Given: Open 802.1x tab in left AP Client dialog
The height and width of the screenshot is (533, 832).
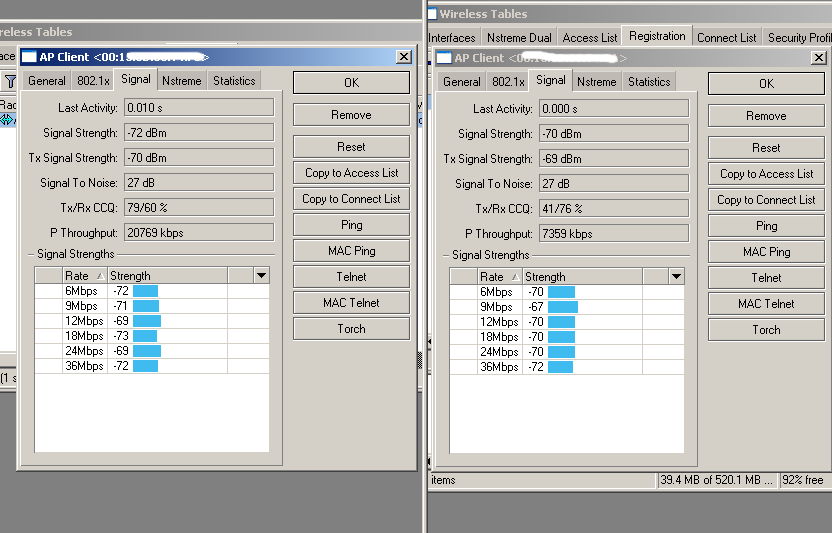Looking at the screenshot, I should coord(93,81).
